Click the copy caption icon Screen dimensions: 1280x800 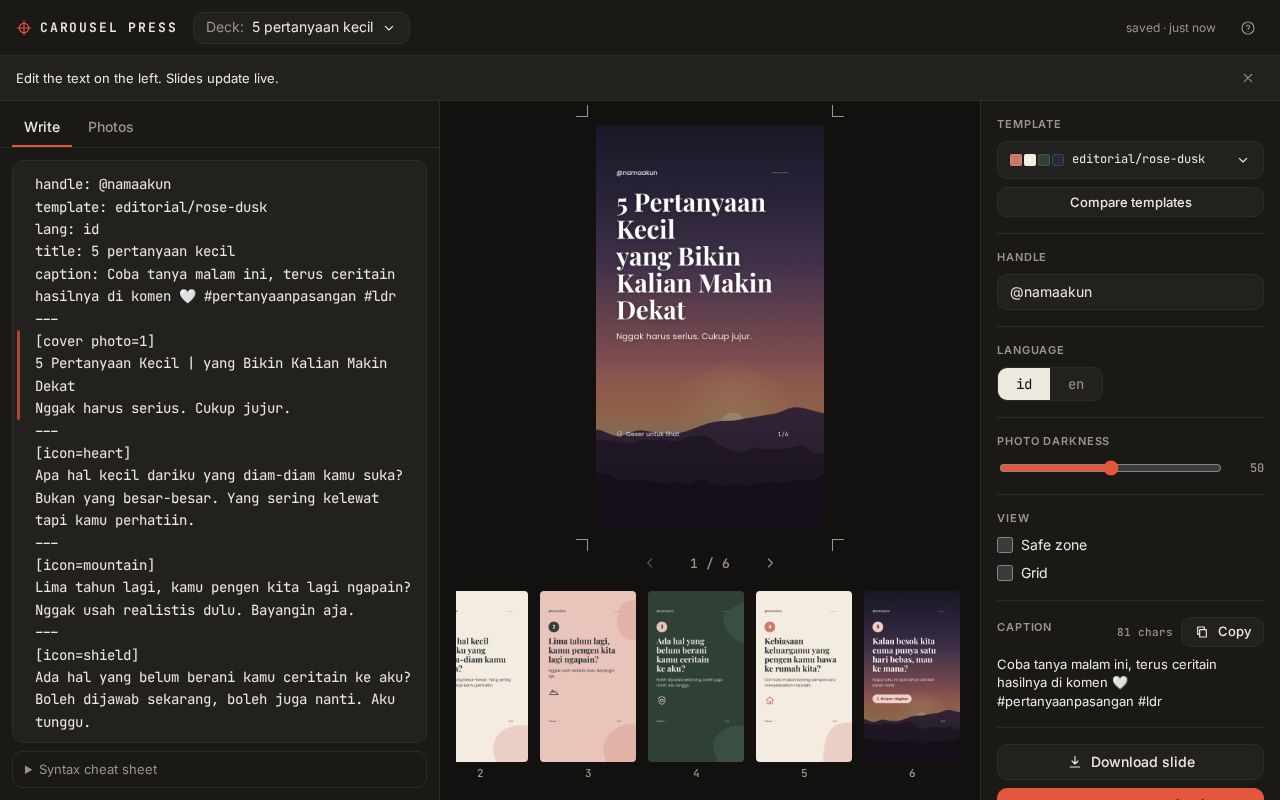[x=1202, y=632]
